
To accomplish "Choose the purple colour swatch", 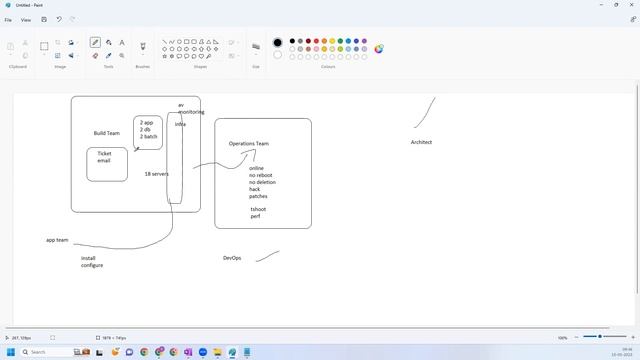I will point(364,41).
